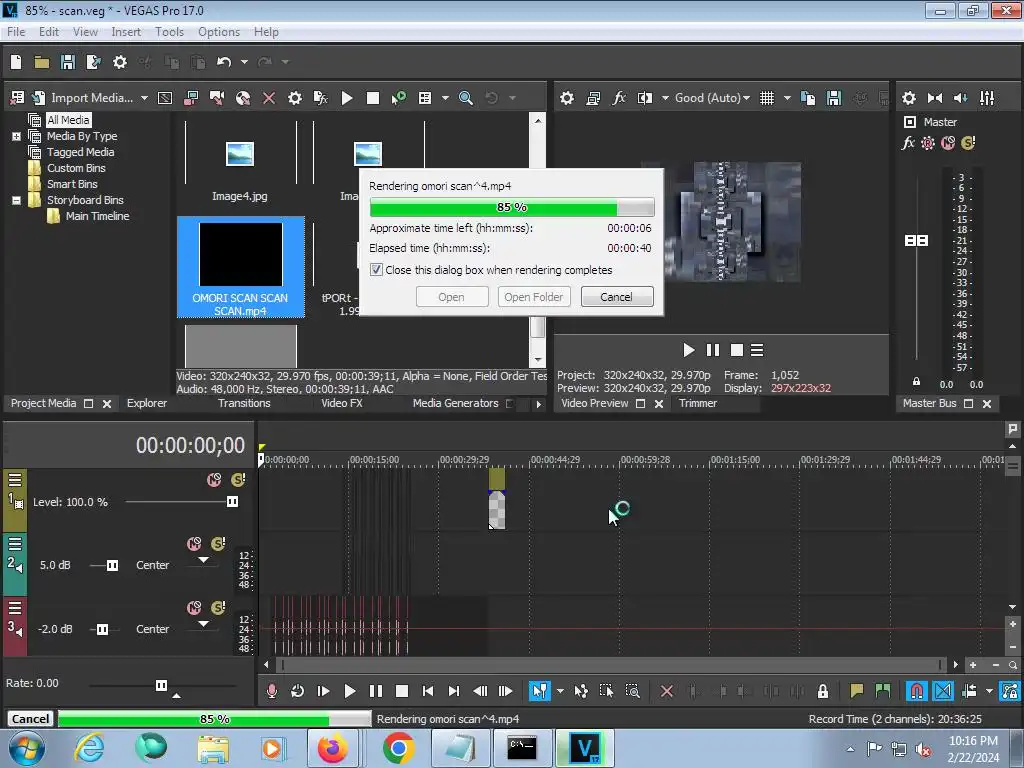
Task: Open the Undo history dropdown arrow
Action: pos(244,62)
